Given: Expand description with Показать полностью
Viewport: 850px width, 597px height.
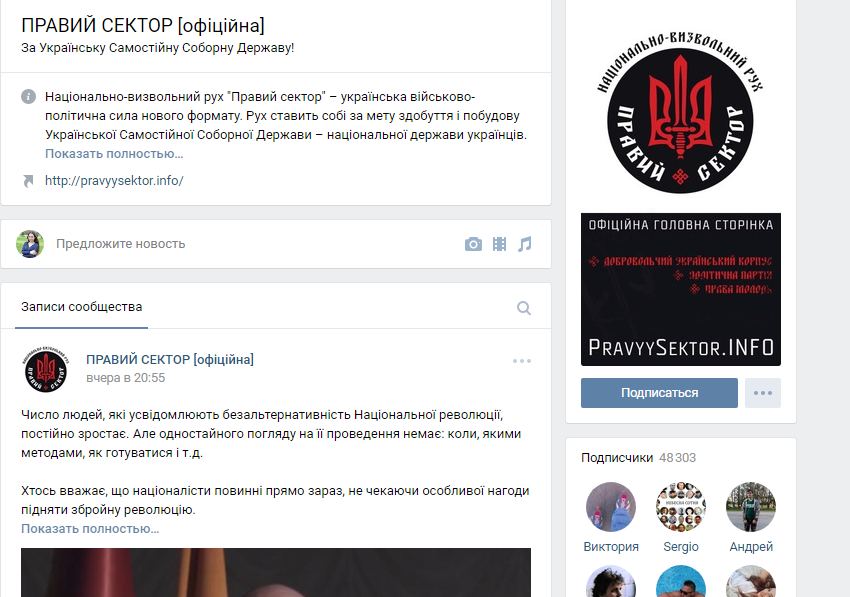Looking at the screenshot, I should click(114, 153).
